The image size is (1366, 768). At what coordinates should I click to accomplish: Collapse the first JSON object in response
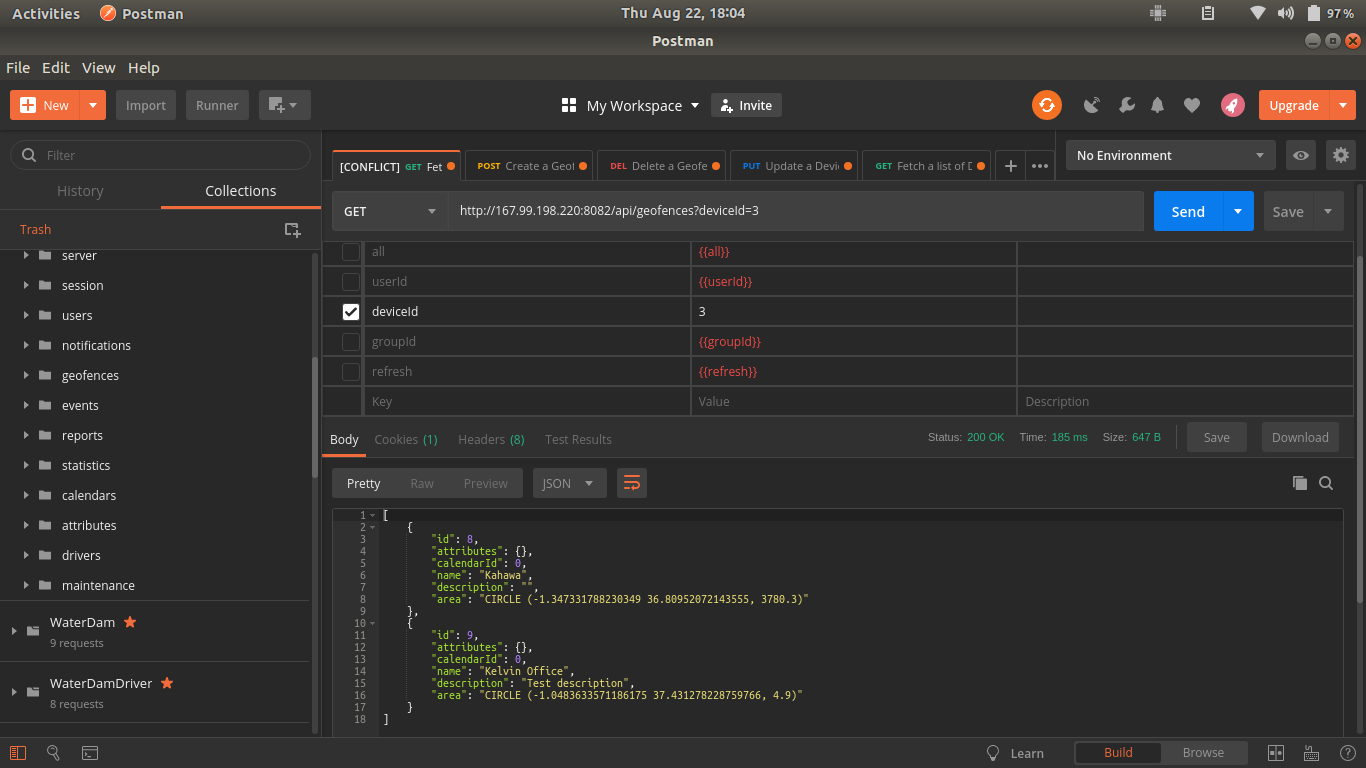click(x=373, y=526)
